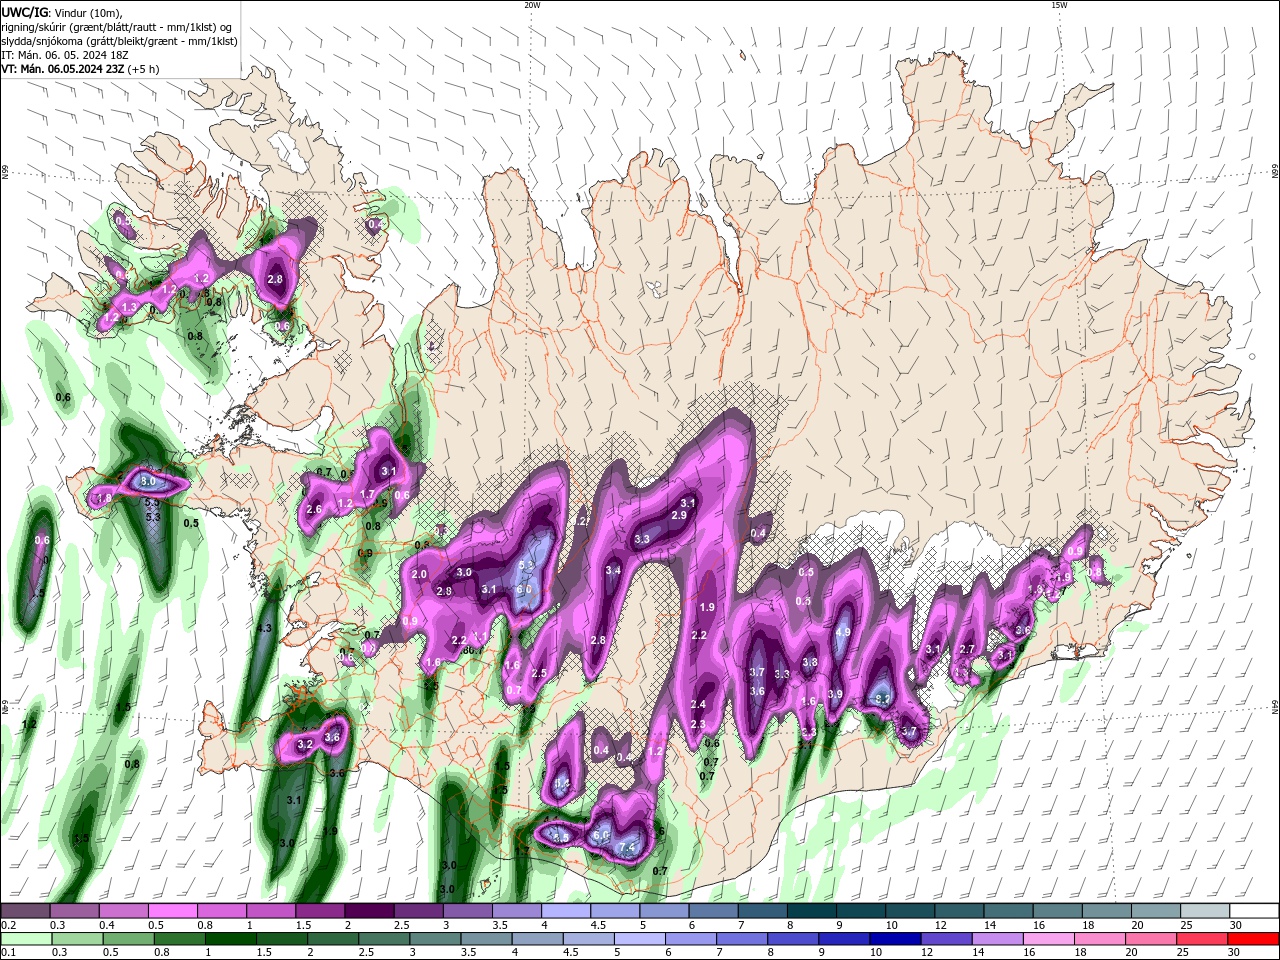This screenshot has height=960, width=1280.
Task: Select snow-scale swatch for 10–12 mm
Action: pos(910,911)
